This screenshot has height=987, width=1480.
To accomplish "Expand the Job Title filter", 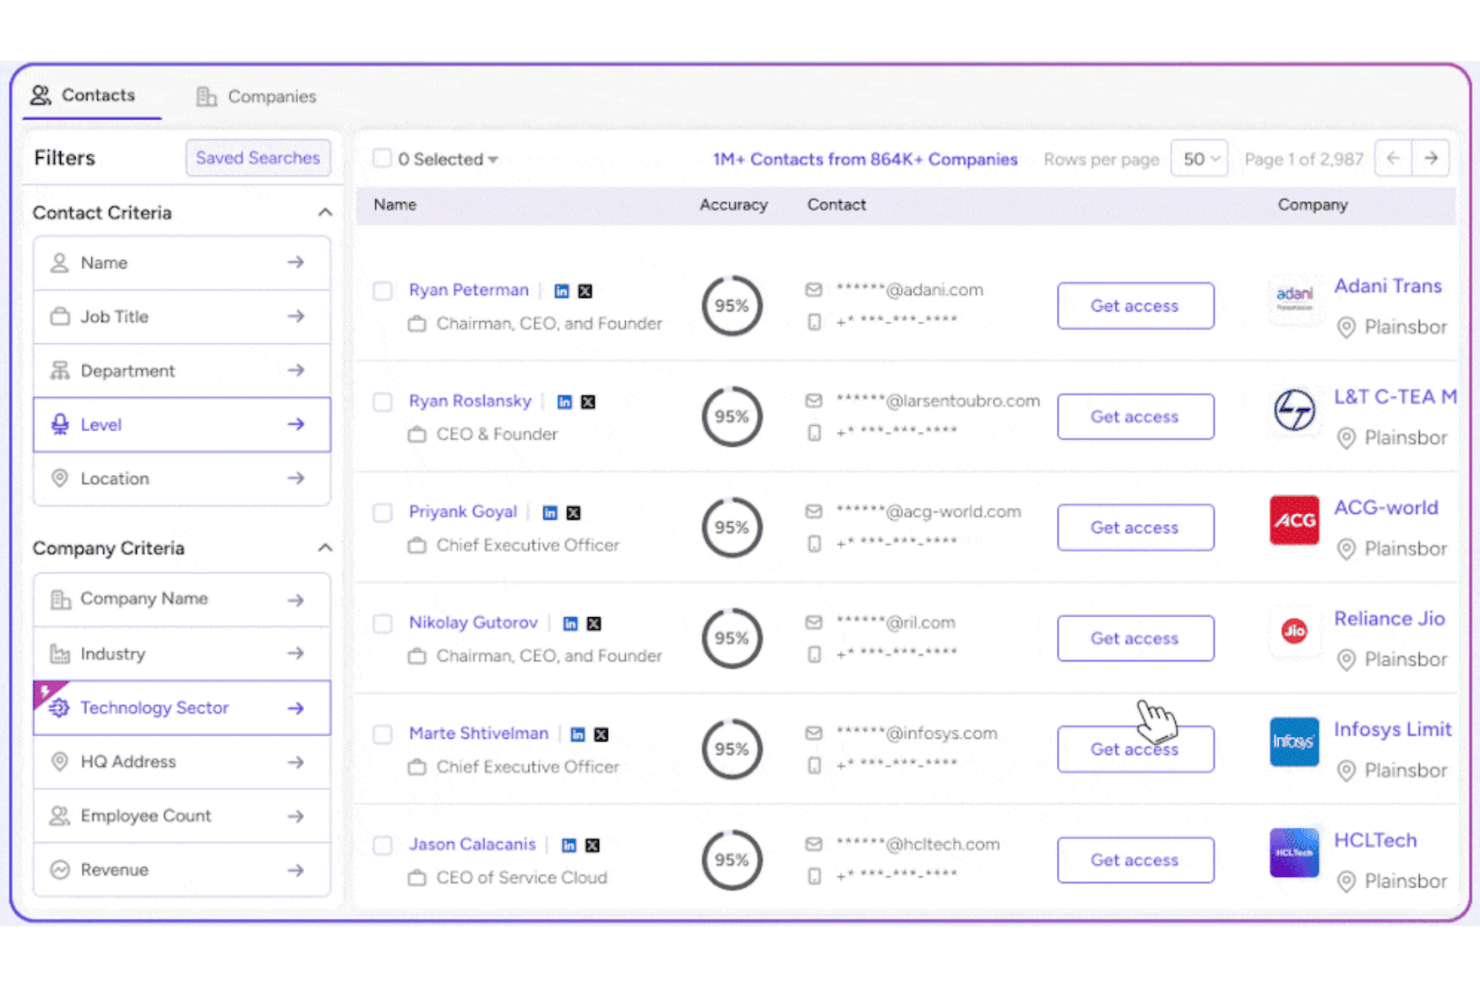I will [181, 317].
